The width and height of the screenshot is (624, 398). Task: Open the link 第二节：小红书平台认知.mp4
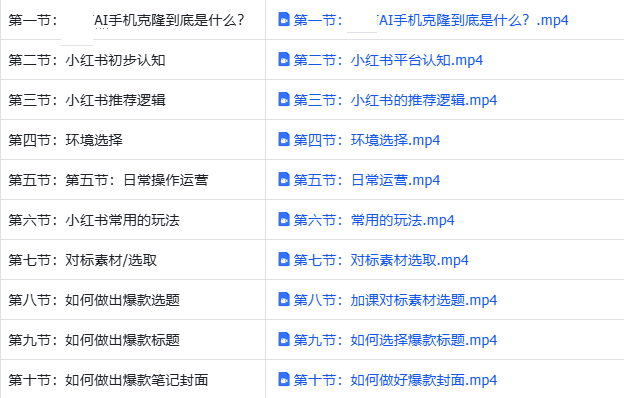(388, 60)
